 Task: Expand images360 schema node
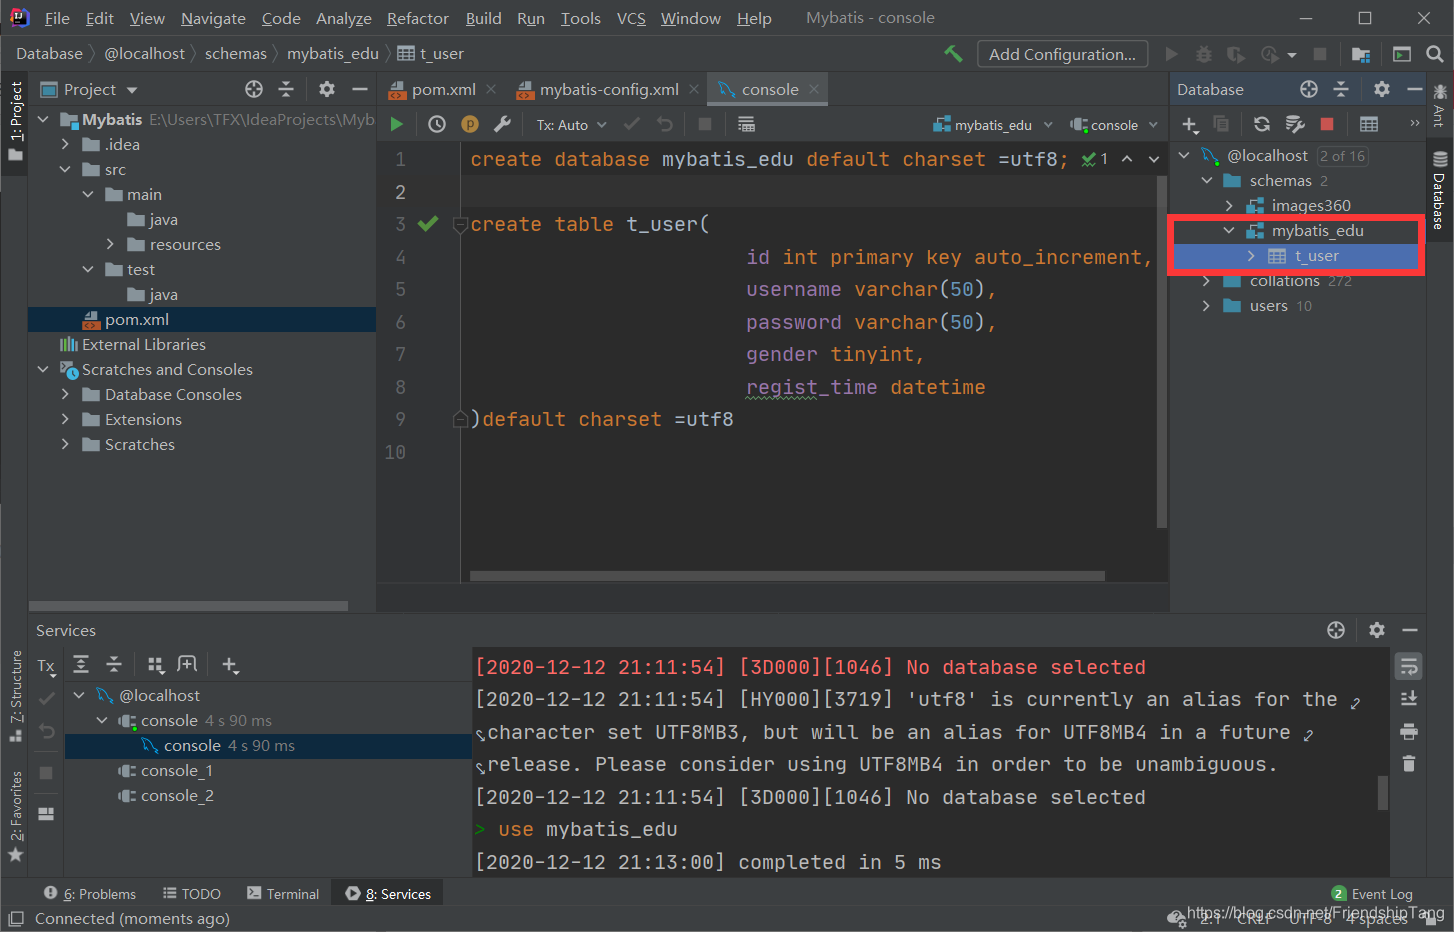click(x=1229, y=205)
